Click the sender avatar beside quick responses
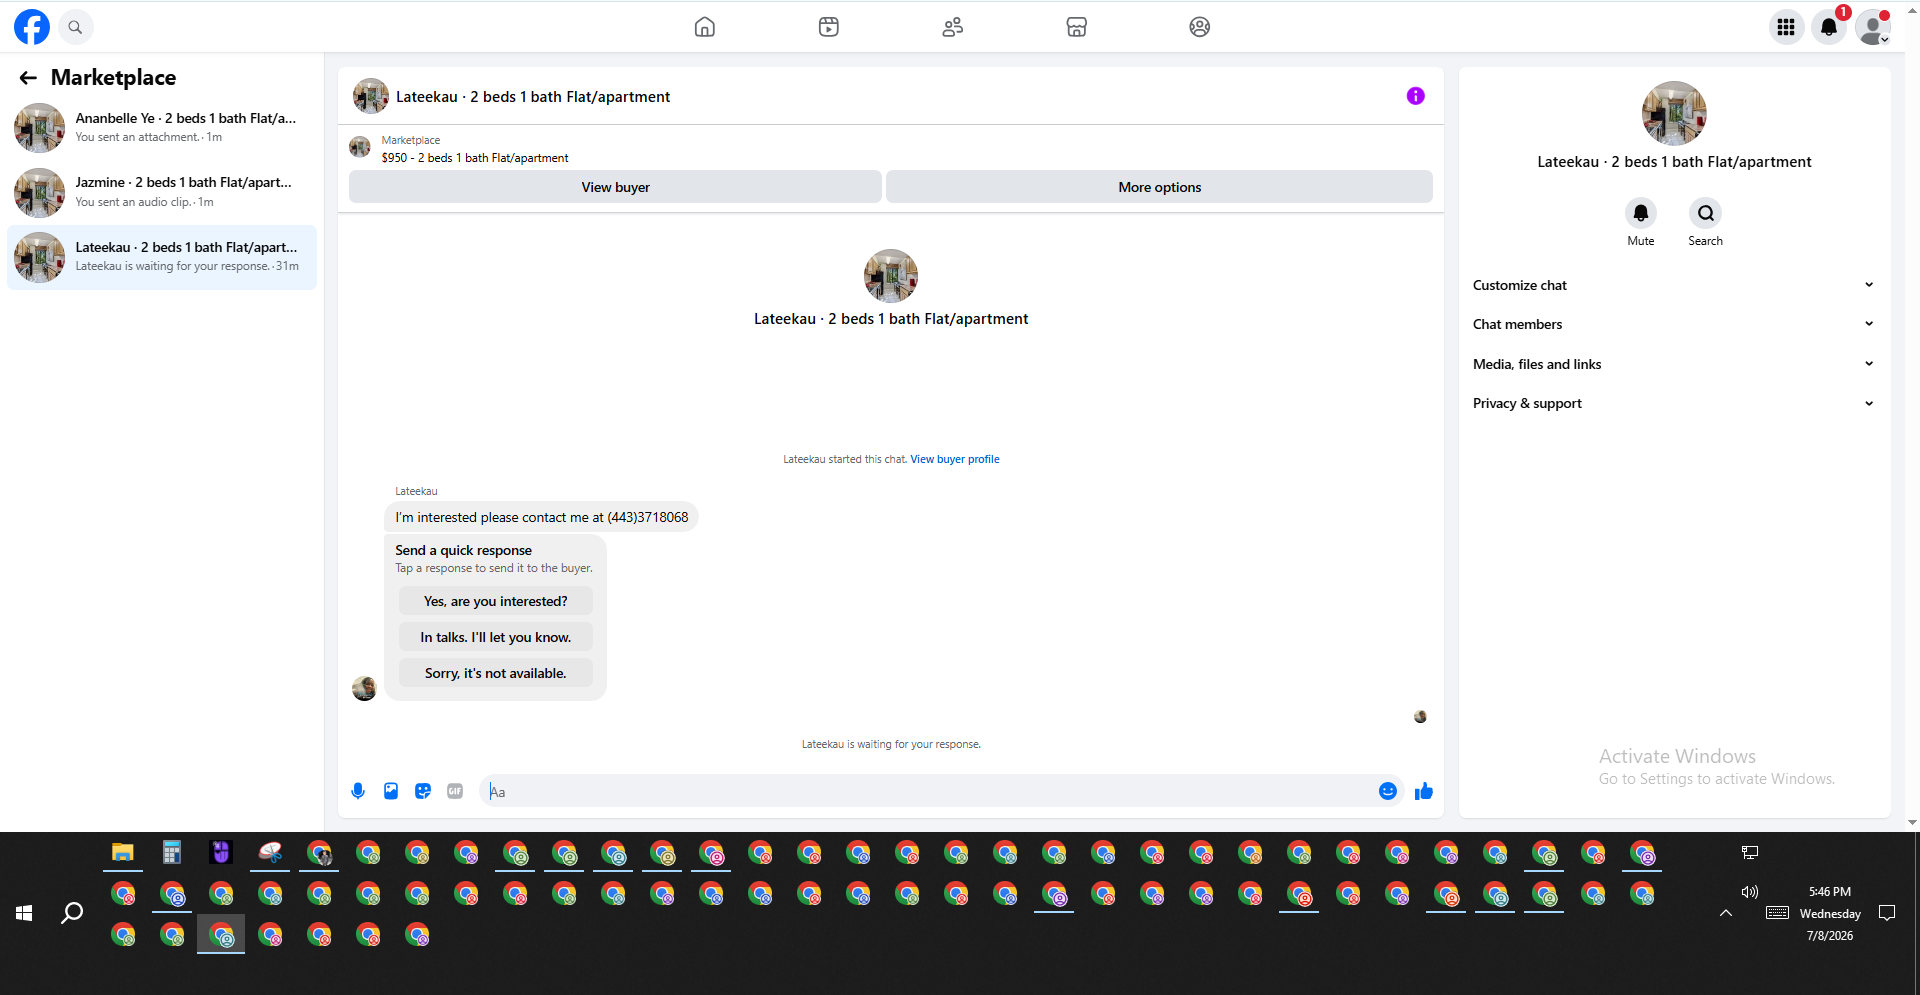 pyautogui.click(x=364, y=688)
